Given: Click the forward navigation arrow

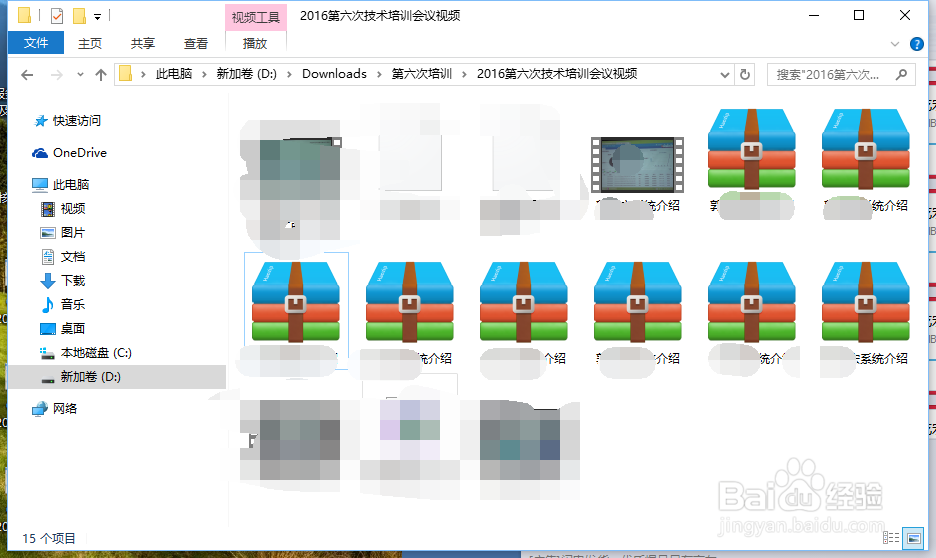Looking at the screenshot, I should coord(57,75).
